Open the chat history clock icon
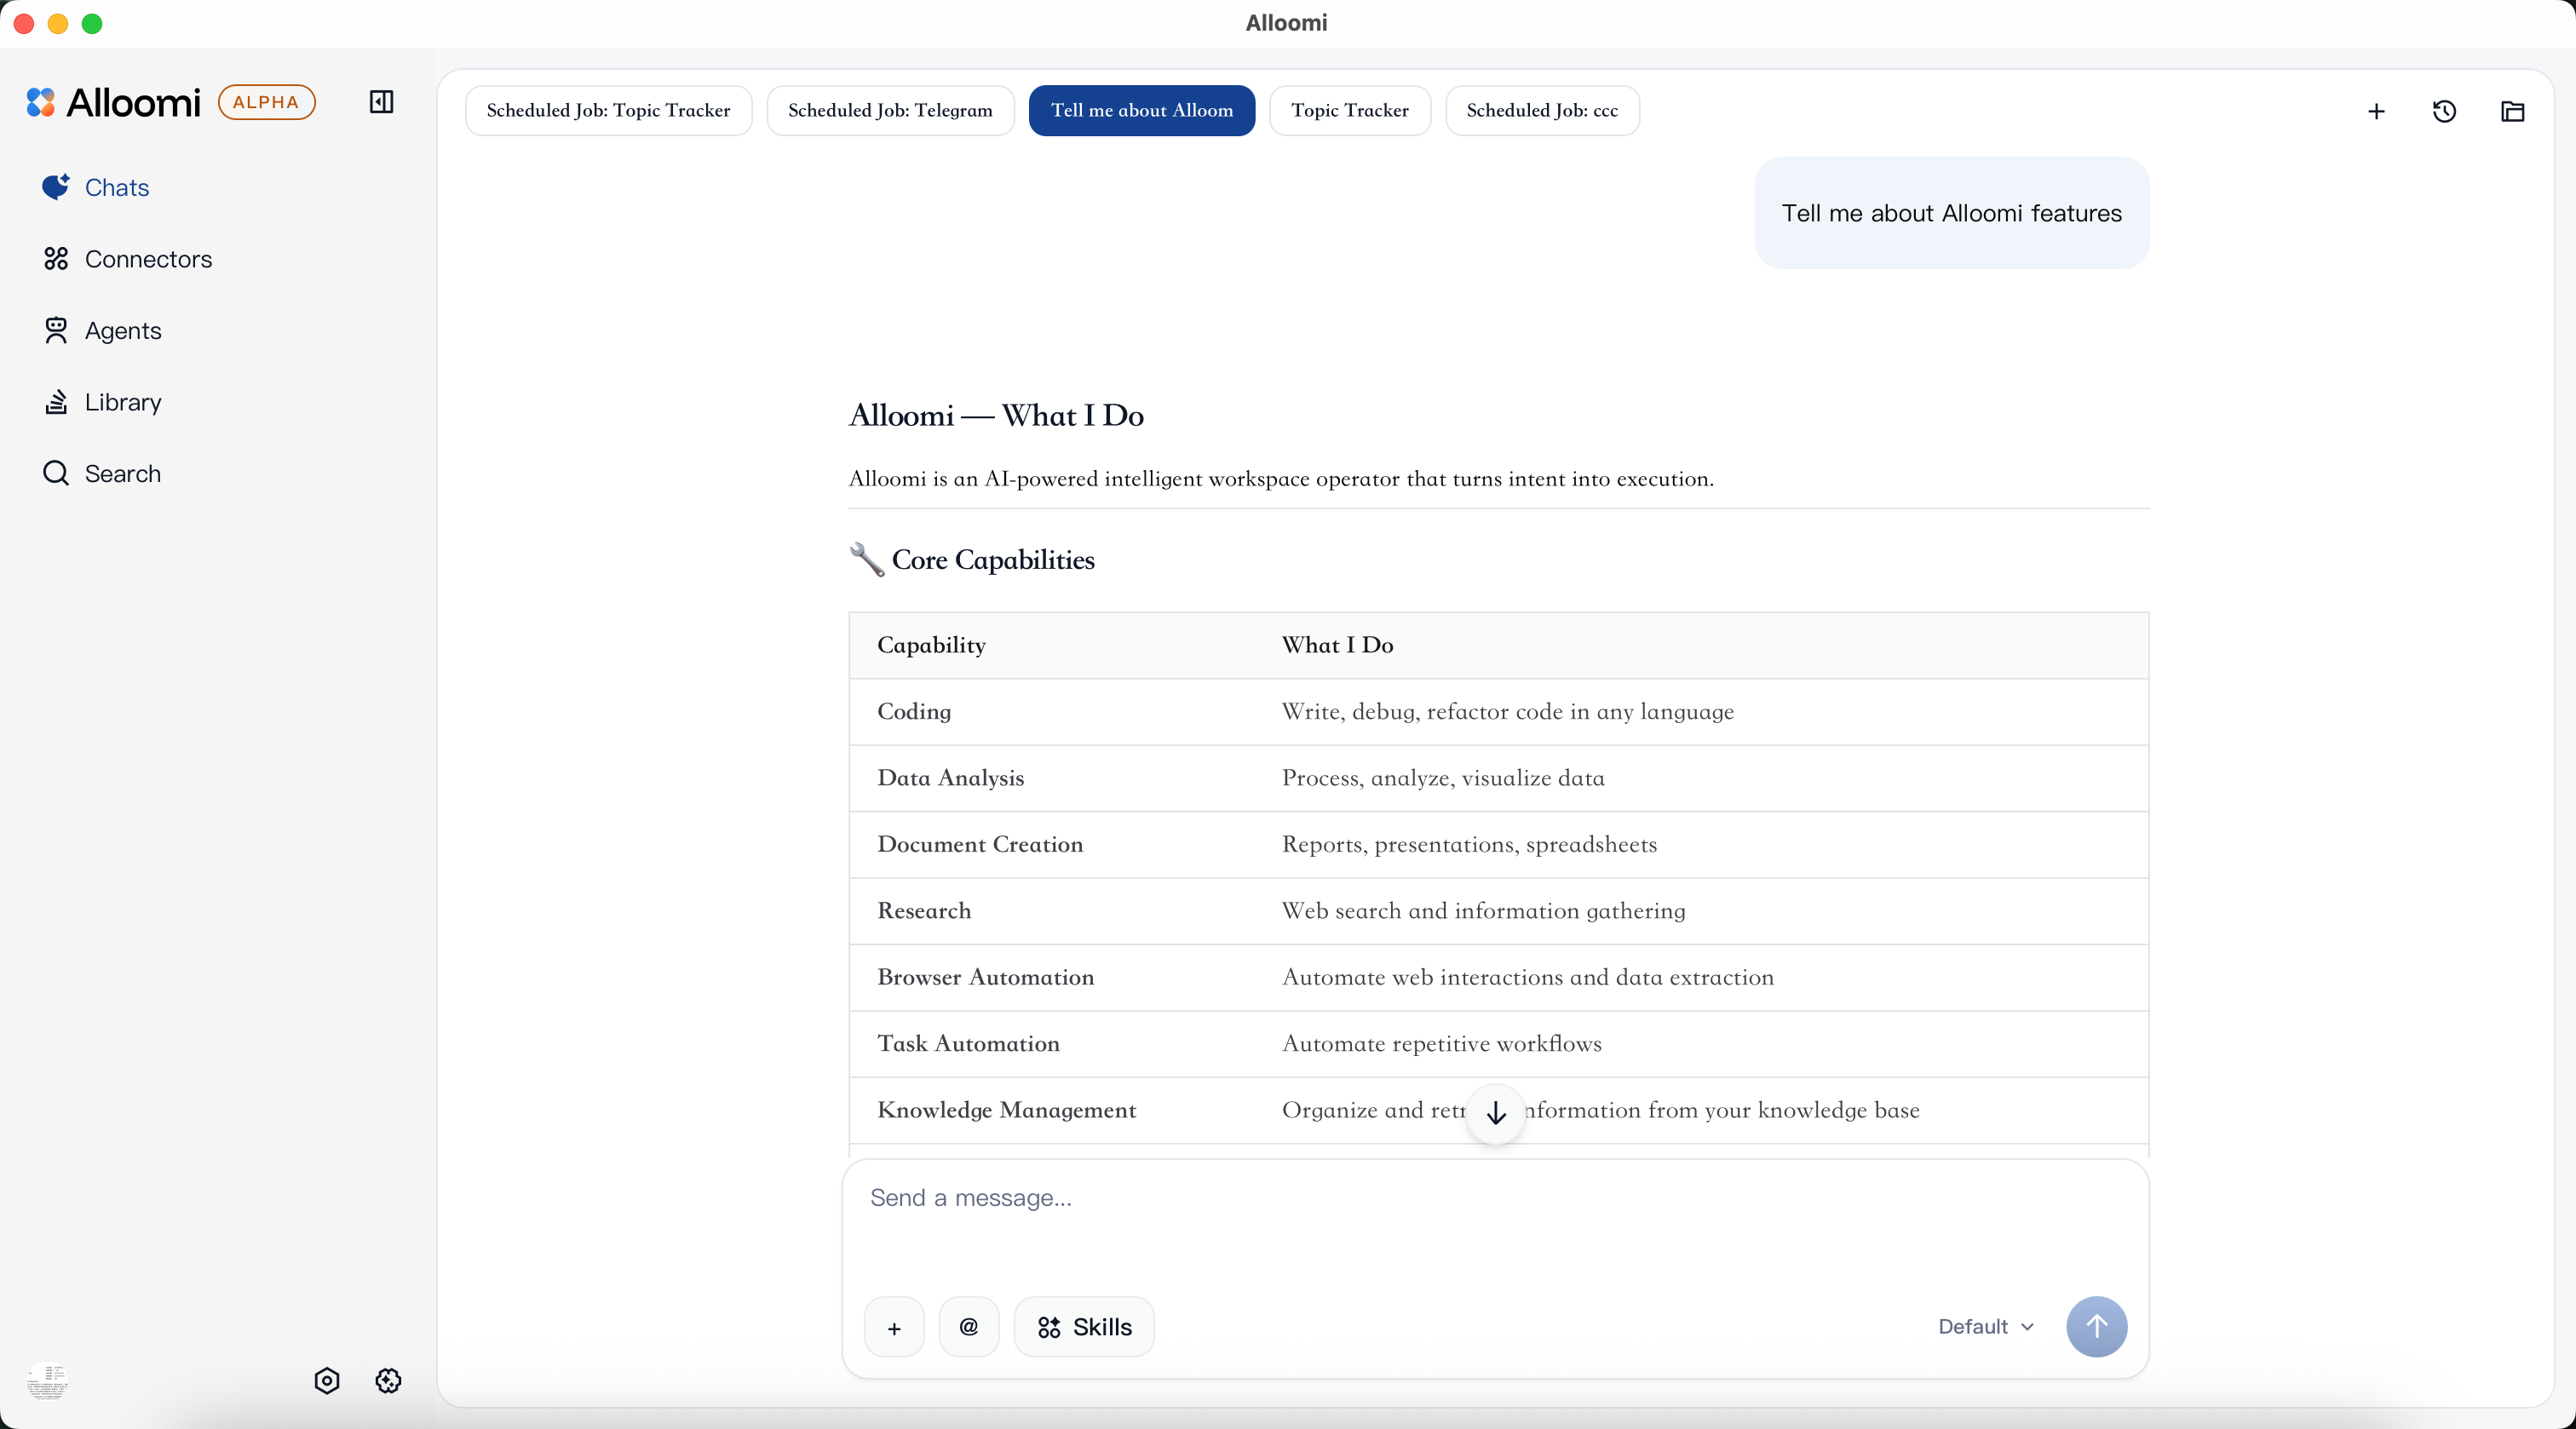 pyautogui.click(x=2444, y=111)
